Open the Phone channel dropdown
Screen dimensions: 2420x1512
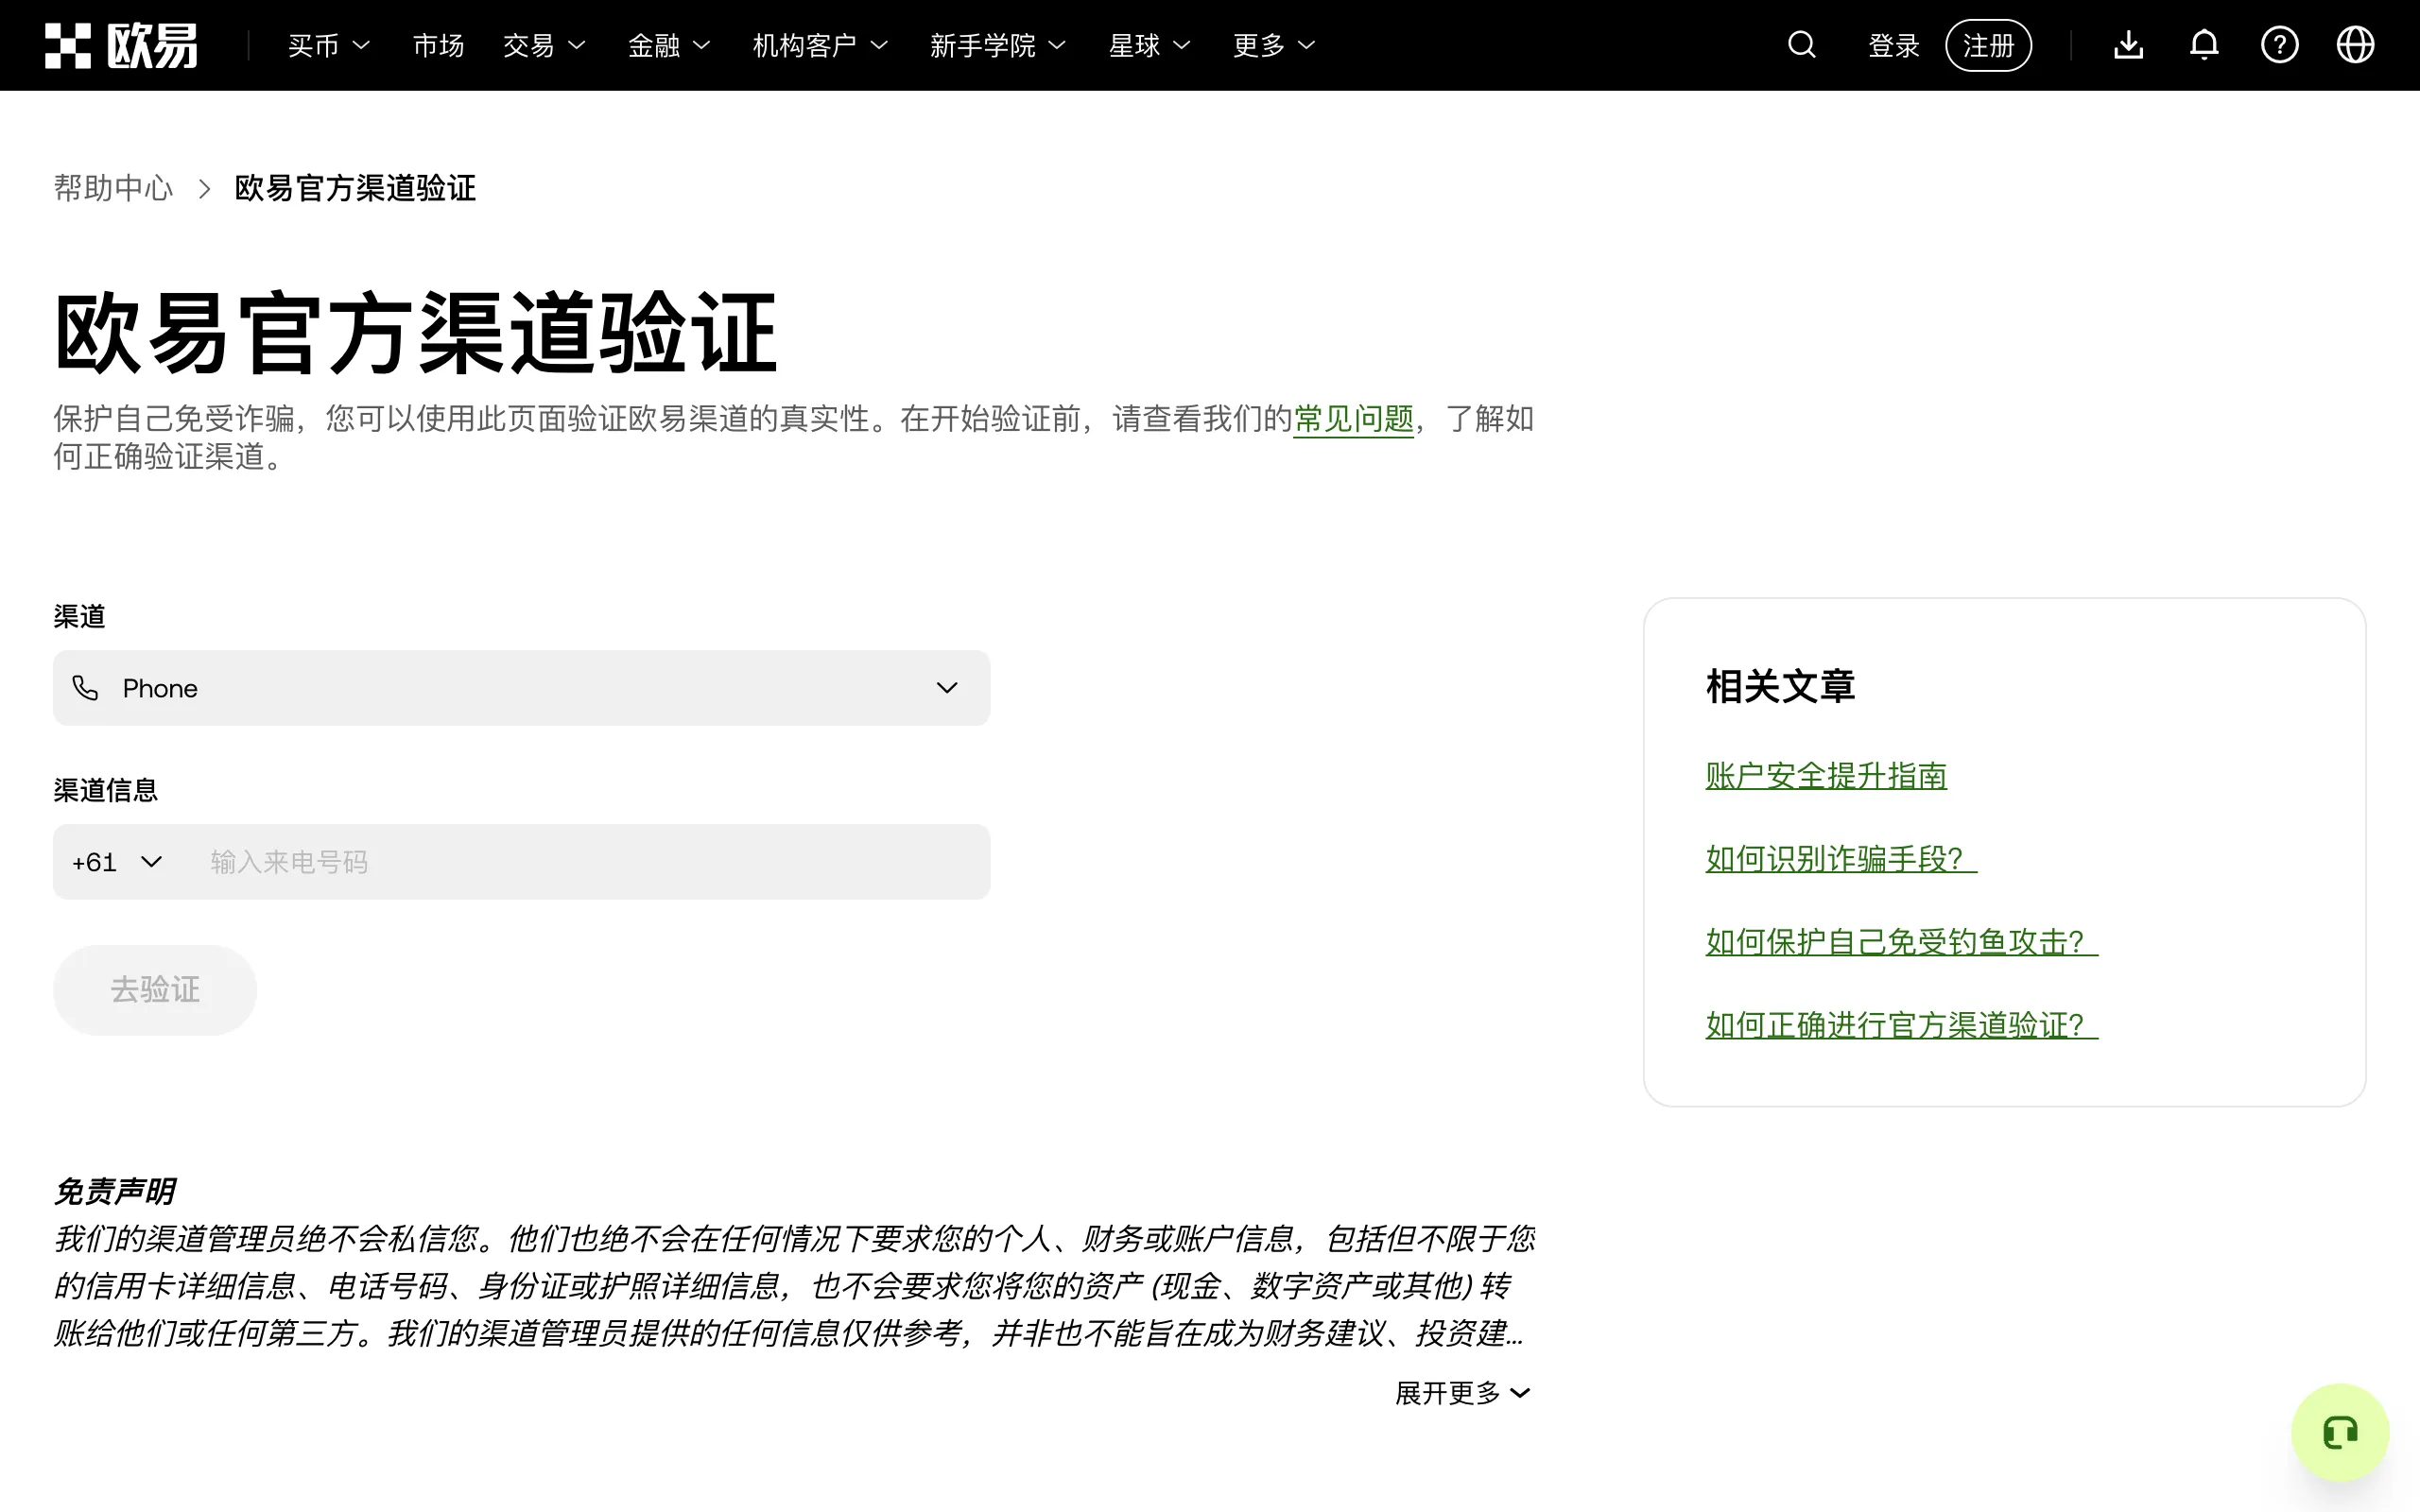(x=521, y=688)
